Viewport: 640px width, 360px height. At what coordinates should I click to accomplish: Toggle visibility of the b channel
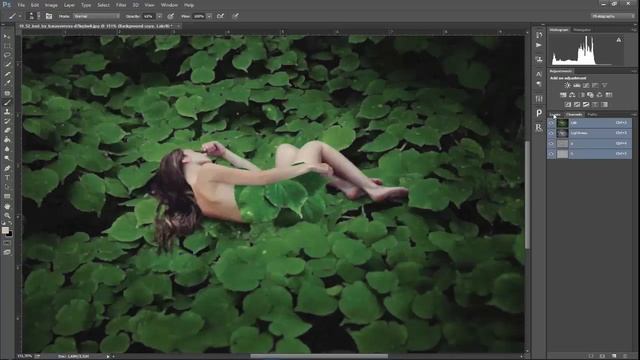[551, 154]
